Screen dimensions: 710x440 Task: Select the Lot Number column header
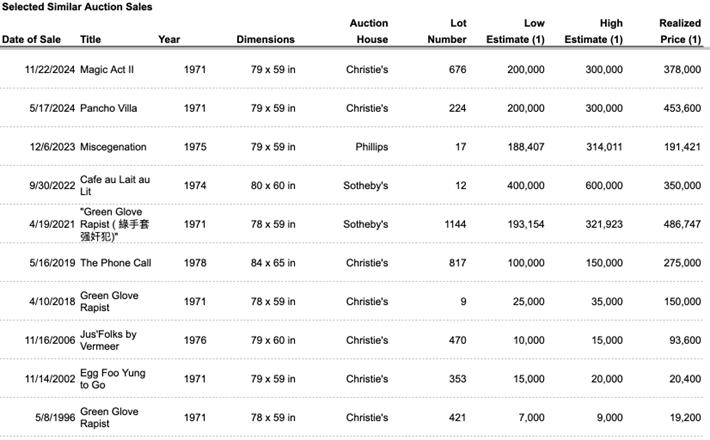tap(447, 31)
